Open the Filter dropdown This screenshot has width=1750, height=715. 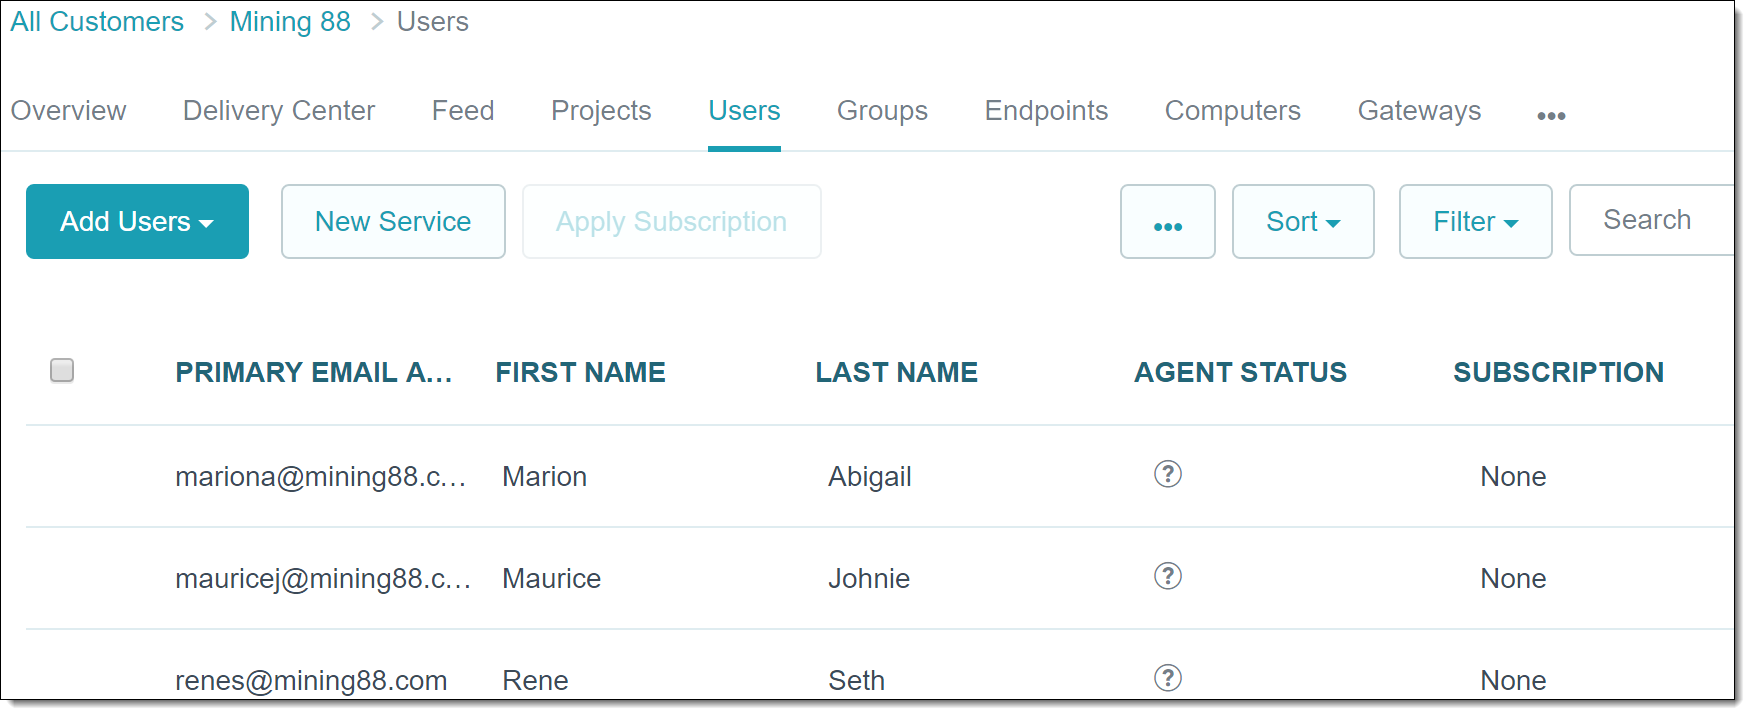coord(1475,221)
